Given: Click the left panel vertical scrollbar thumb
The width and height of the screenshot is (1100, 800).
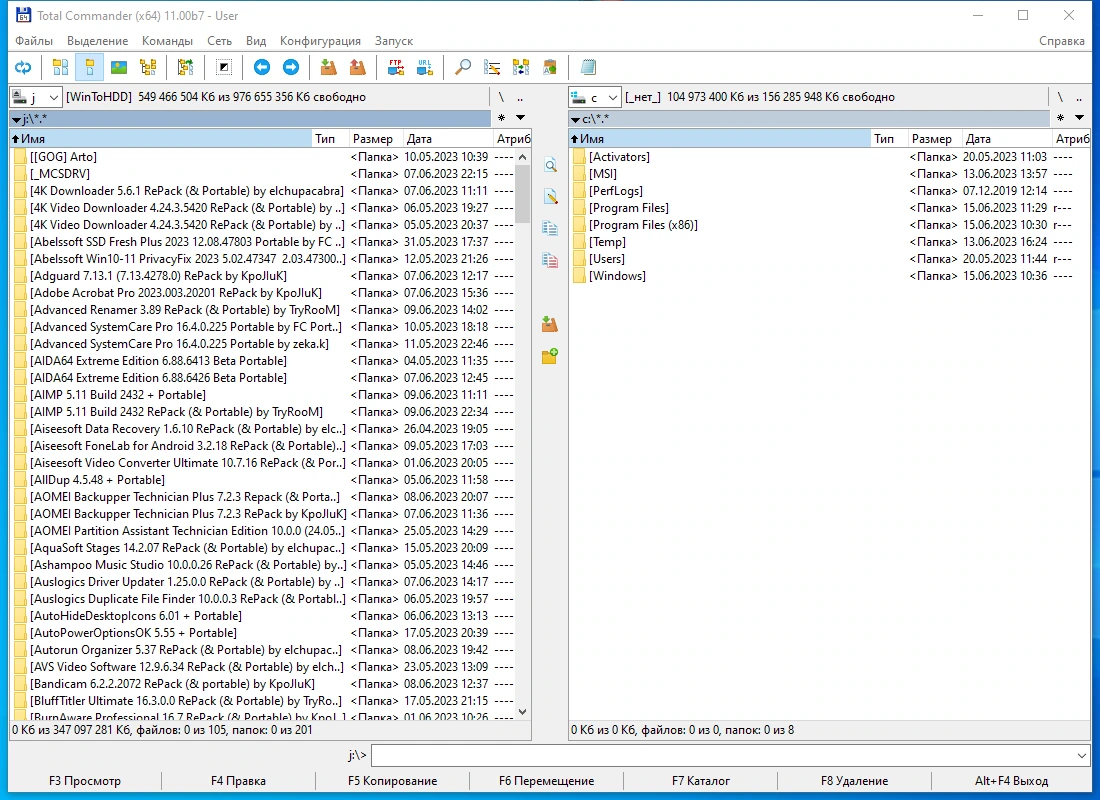Looking at the screenshot, I should click(x=523, y=194).
